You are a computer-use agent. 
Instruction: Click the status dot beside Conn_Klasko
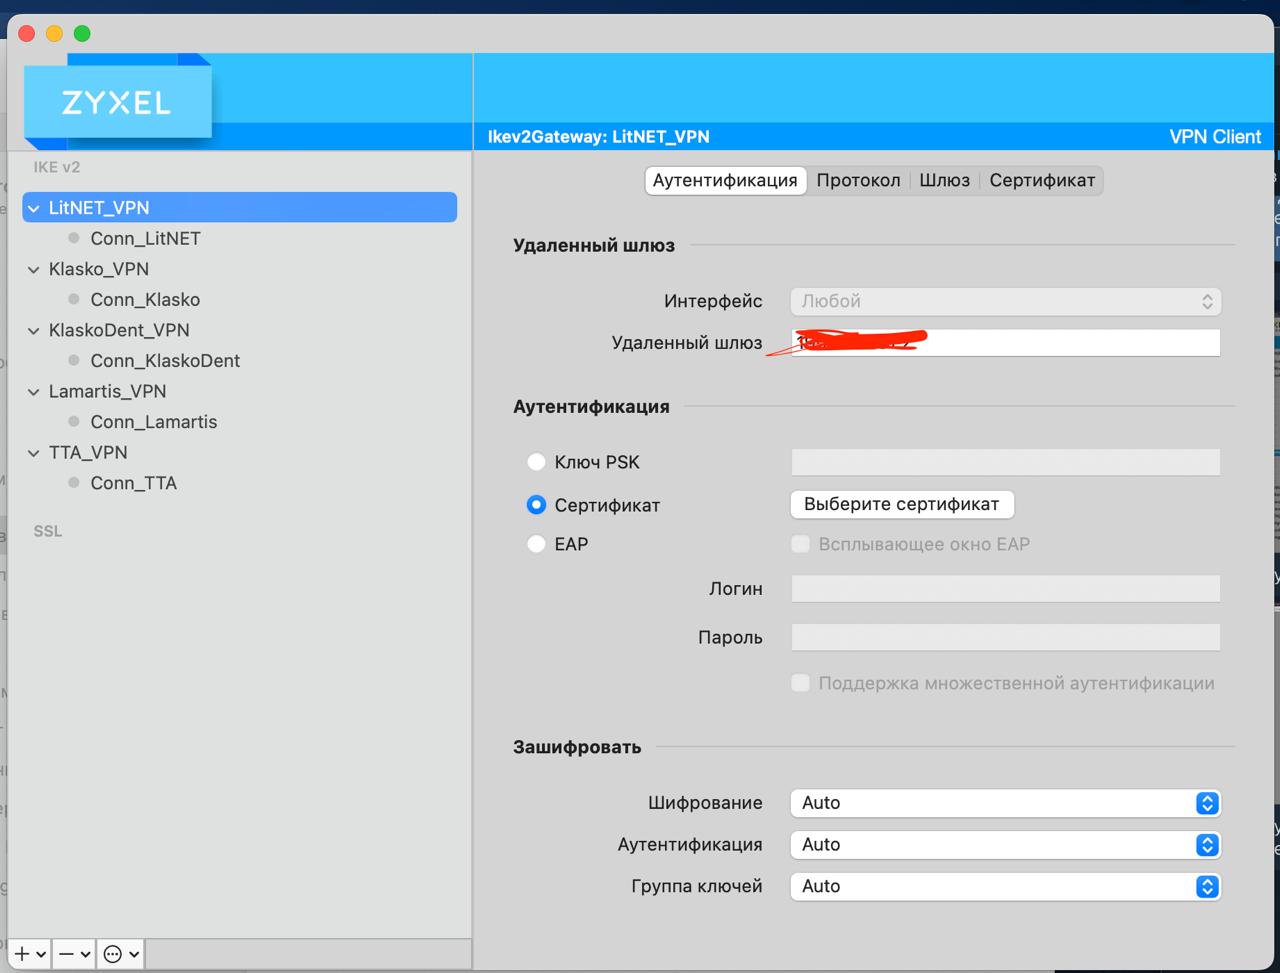[73, 299]
